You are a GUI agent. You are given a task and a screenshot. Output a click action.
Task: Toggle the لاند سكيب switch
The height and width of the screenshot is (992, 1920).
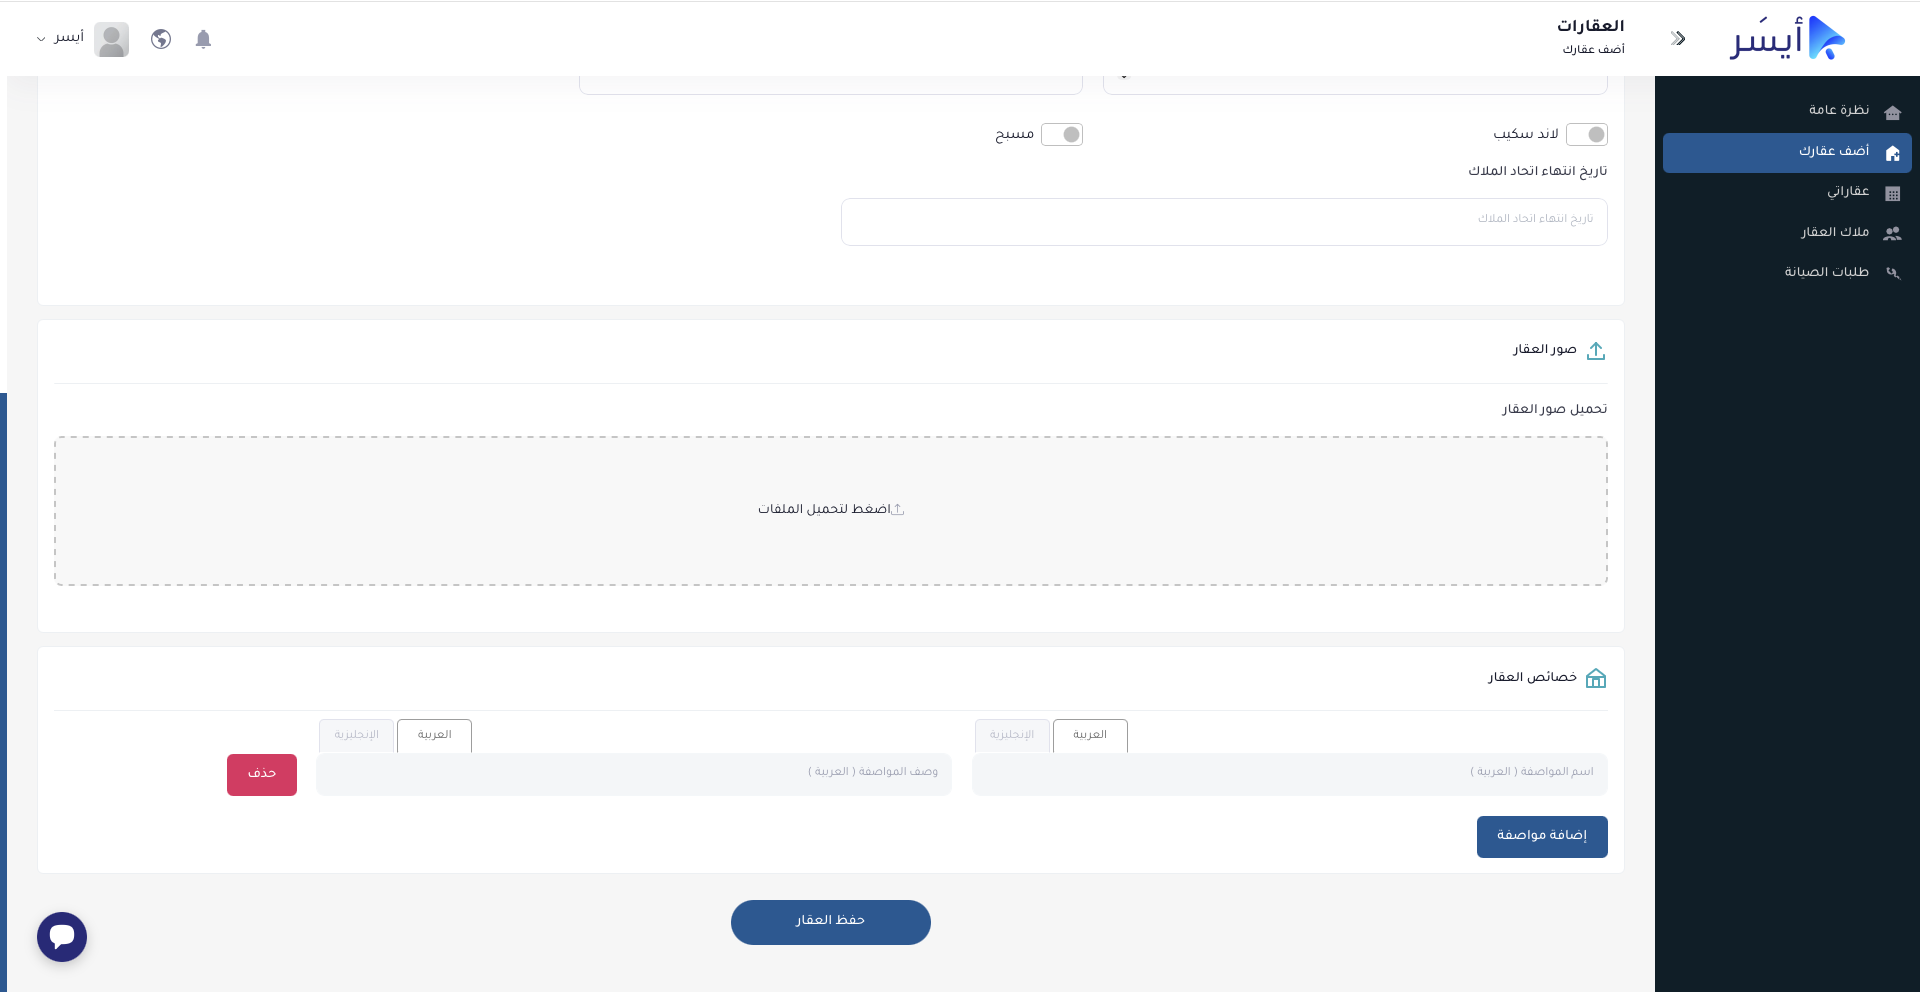pos(1586,134)
